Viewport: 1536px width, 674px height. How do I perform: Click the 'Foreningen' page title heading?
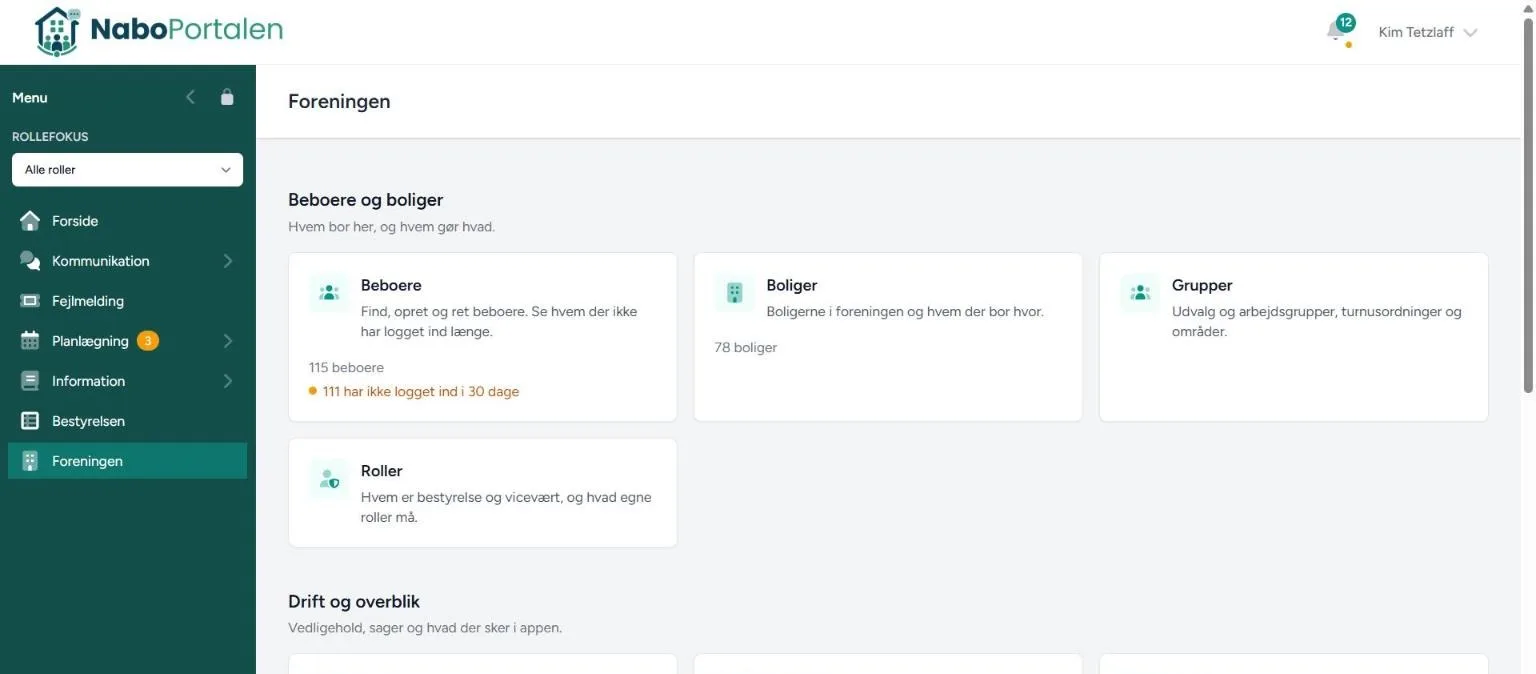point(339,101)
